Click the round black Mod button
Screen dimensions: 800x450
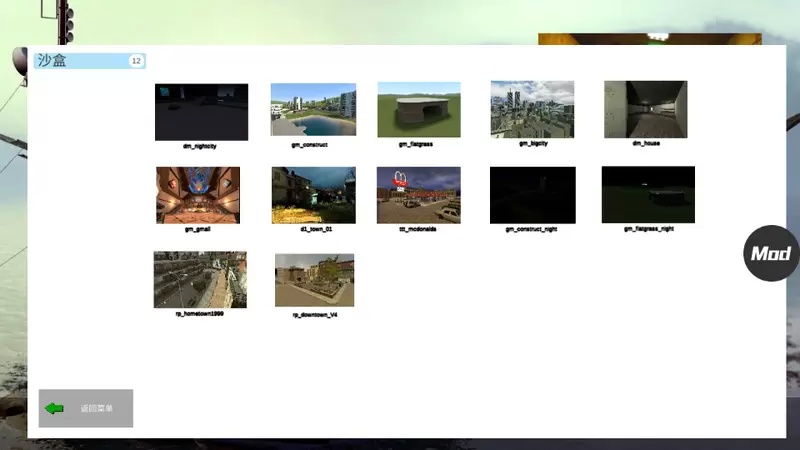tap(771, 253)
